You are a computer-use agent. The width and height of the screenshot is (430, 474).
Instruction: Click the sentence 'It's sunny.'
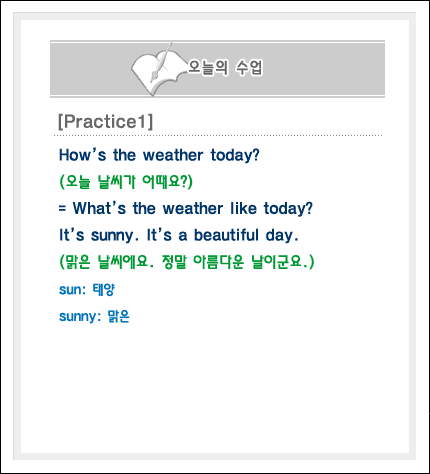pos(99,235)
